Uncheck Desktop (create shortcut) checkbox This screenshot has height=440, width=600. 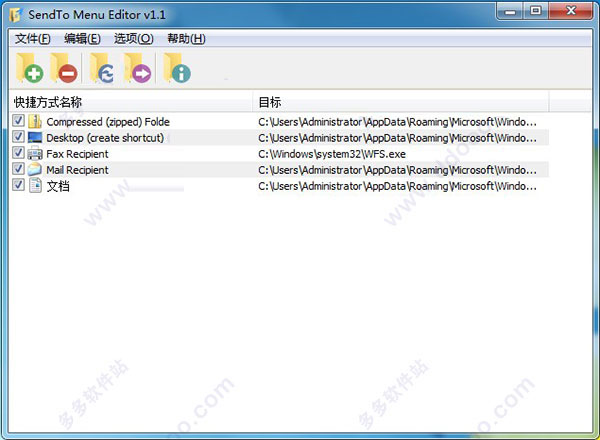pos(18,137)
